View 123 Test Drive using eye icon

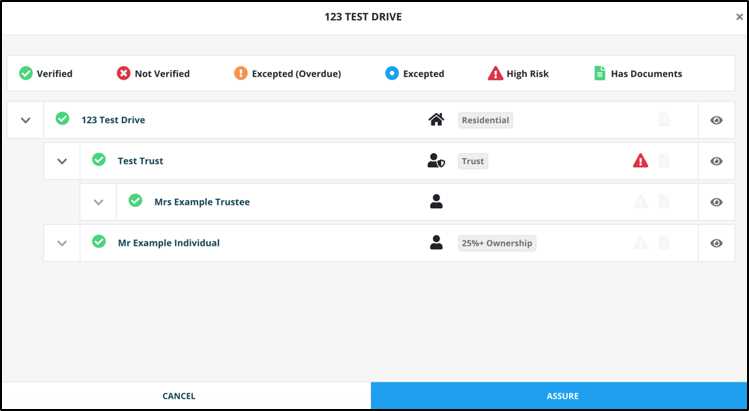716,120
